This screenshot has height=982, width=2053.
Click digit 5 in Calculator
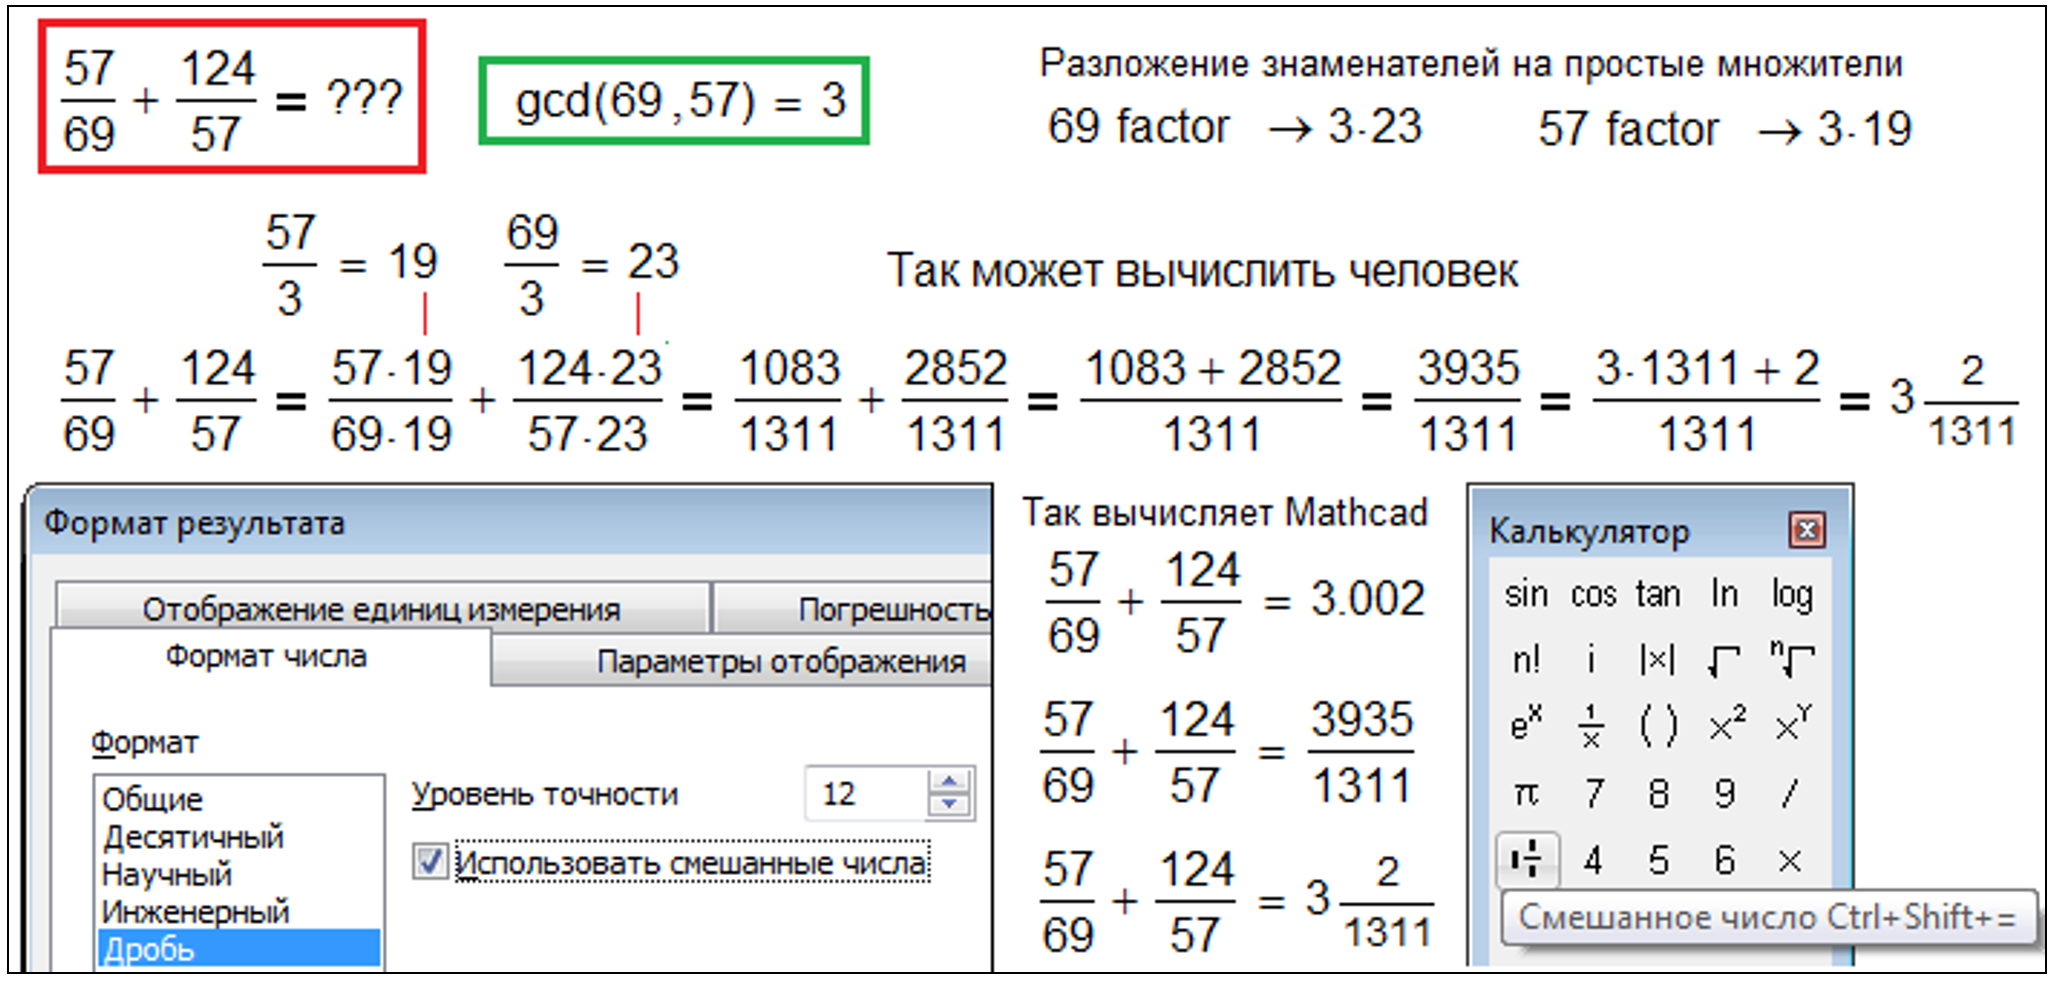tap(1658, 860)
